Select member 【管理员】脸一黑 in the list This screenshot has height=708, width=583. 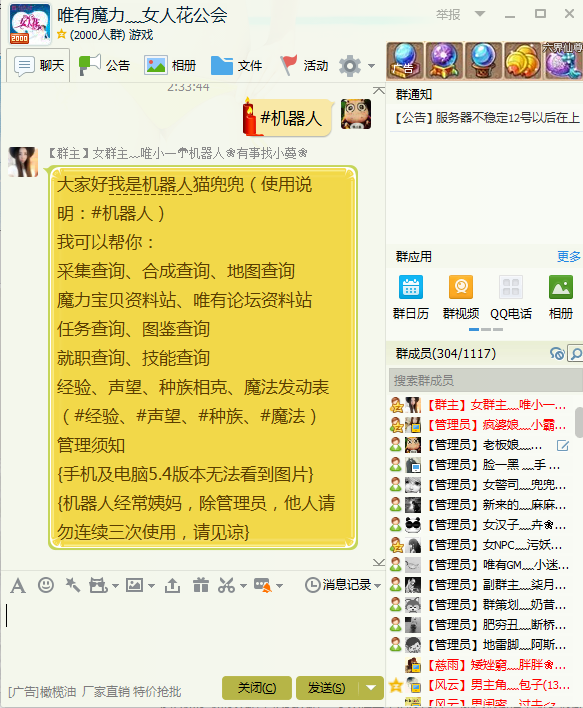click(x=479, y=465)
